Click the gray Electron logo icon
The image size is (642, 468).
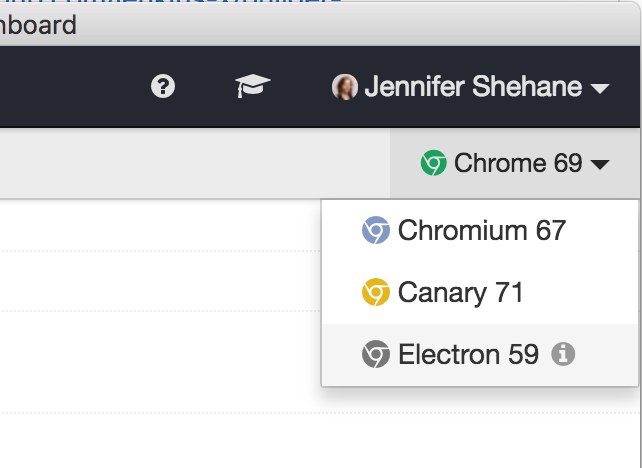pyautogui.click(x=375, y=354)
